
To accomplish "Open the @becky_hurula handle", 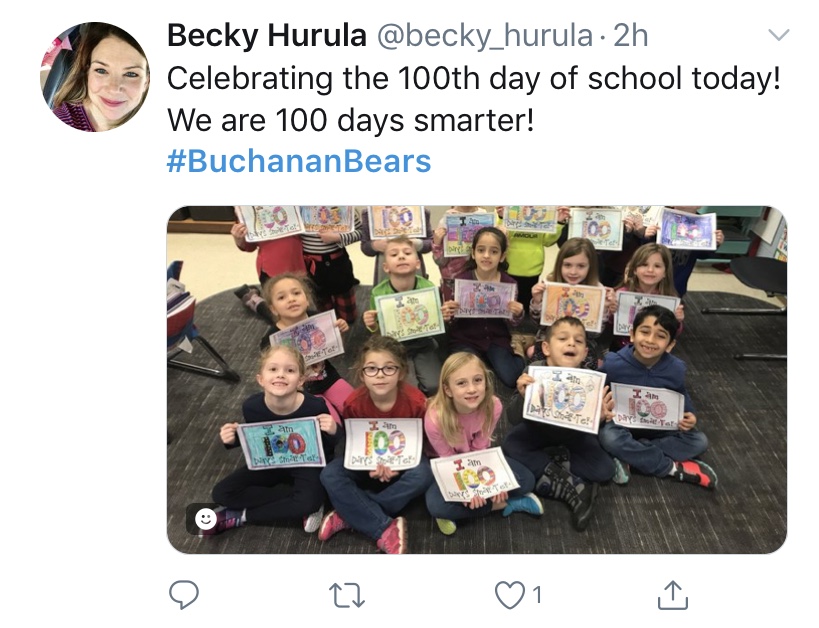I will click(485, 37).
